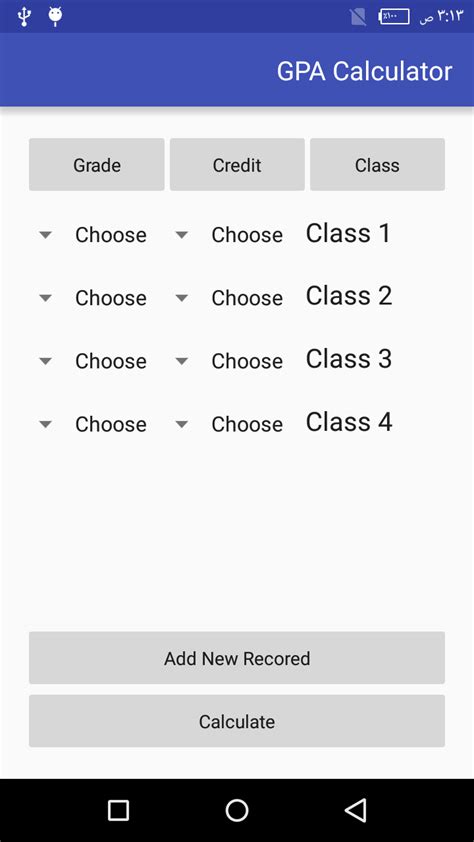
Task: Expand the credit spinner for Class 3
Action: point(230,361)
